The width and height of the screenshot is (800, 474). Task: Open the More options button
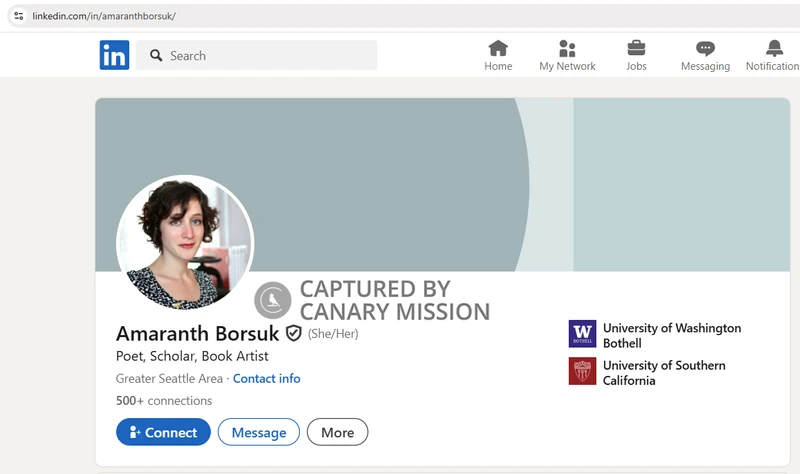click(x=337, y=432)
